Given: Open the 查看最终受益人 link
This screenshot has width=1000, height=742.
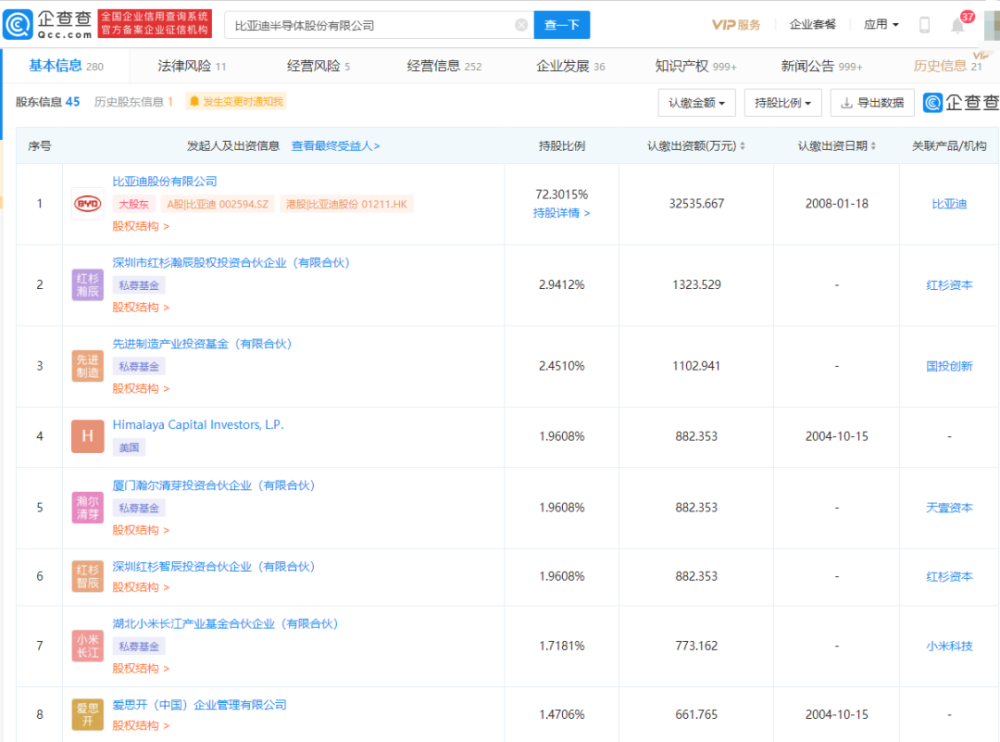Looking at the screenshot, I should (336, 146).
